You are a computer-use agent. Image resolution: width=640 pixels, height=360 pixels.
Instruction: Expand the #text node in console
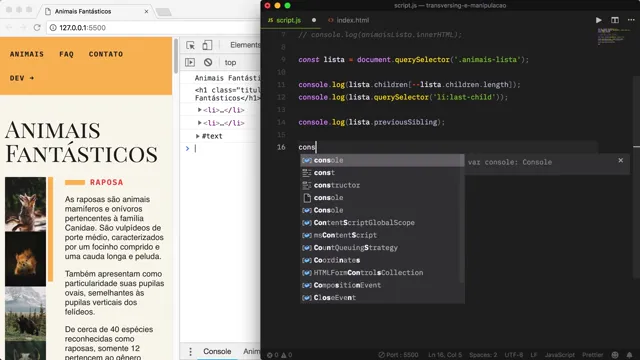(198, 136)
